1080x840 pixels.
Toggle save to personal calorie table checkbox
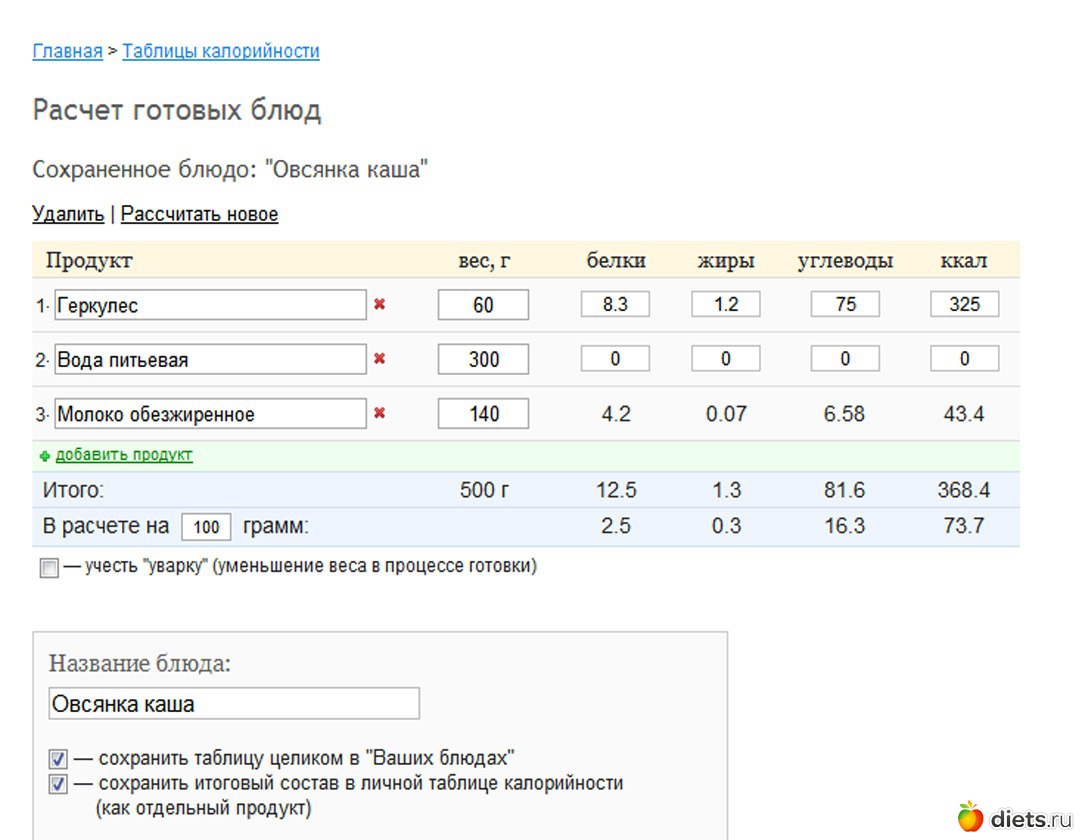(58, 784)
